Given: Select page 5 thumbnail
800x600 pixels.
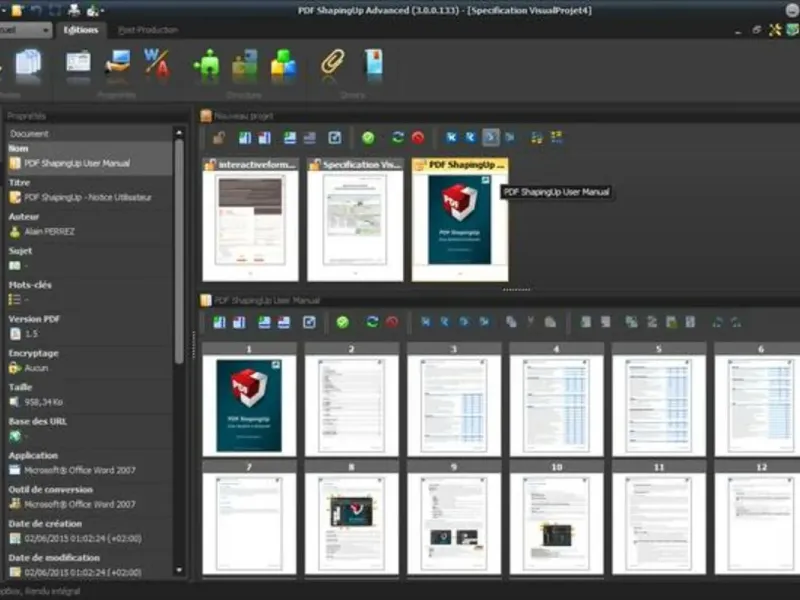Looking at the screenshot, I should click(x=659, y=400).
